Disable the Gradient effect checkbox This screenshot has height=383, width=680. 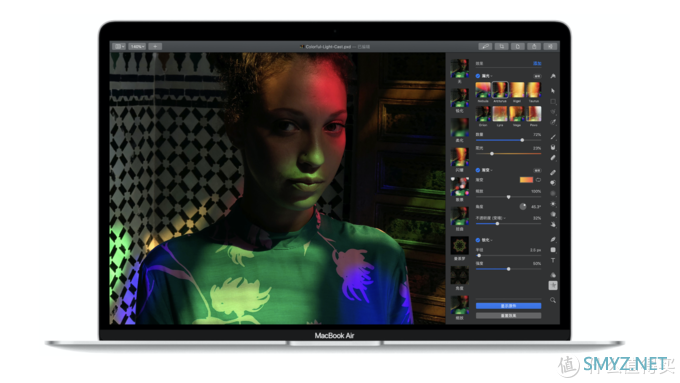[x=478, y=170]
